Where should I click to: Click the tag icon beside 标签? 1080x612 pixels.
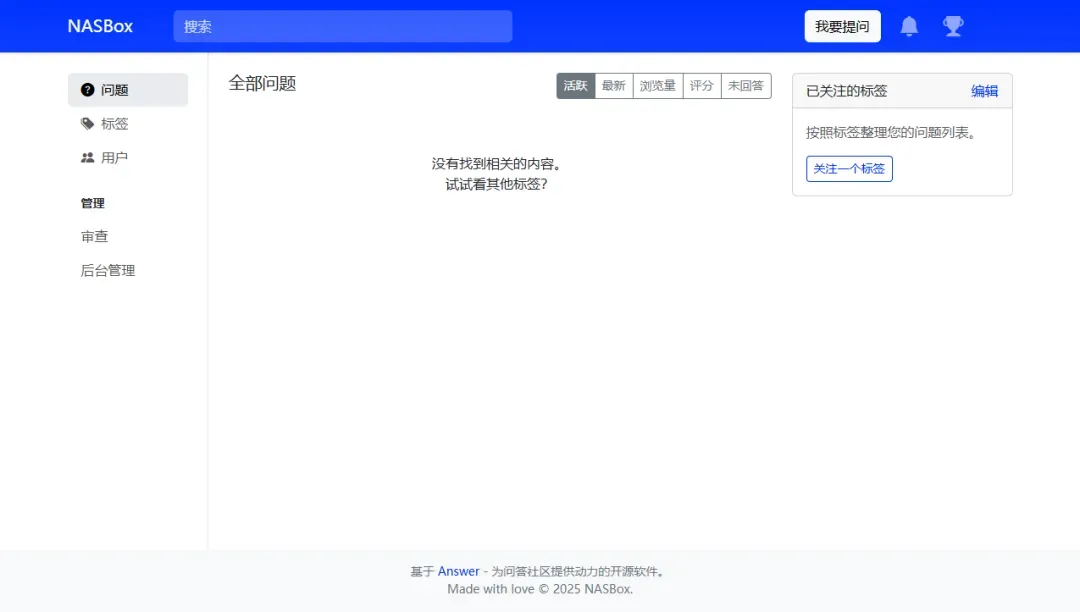[x=88, y=124]
